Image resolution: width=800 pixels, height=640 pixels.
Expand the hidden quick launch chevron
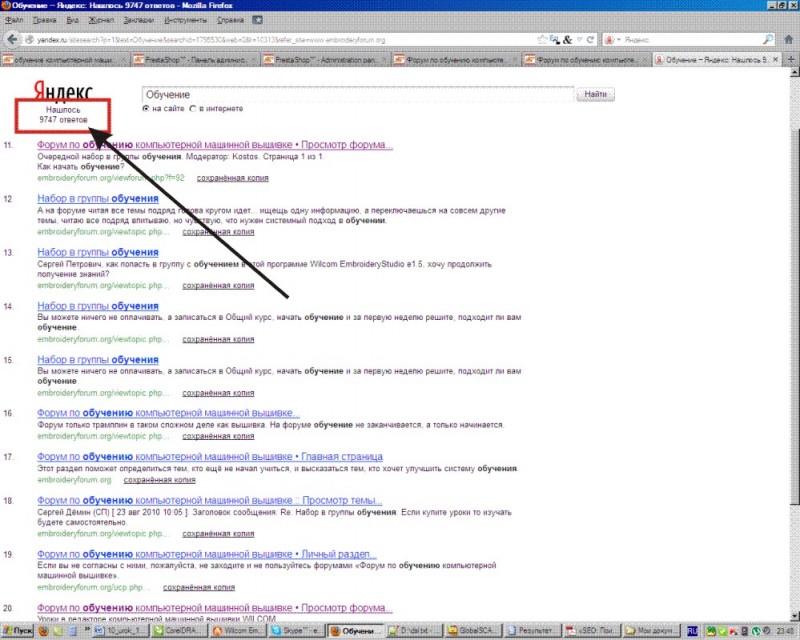[x=87, y=629]
